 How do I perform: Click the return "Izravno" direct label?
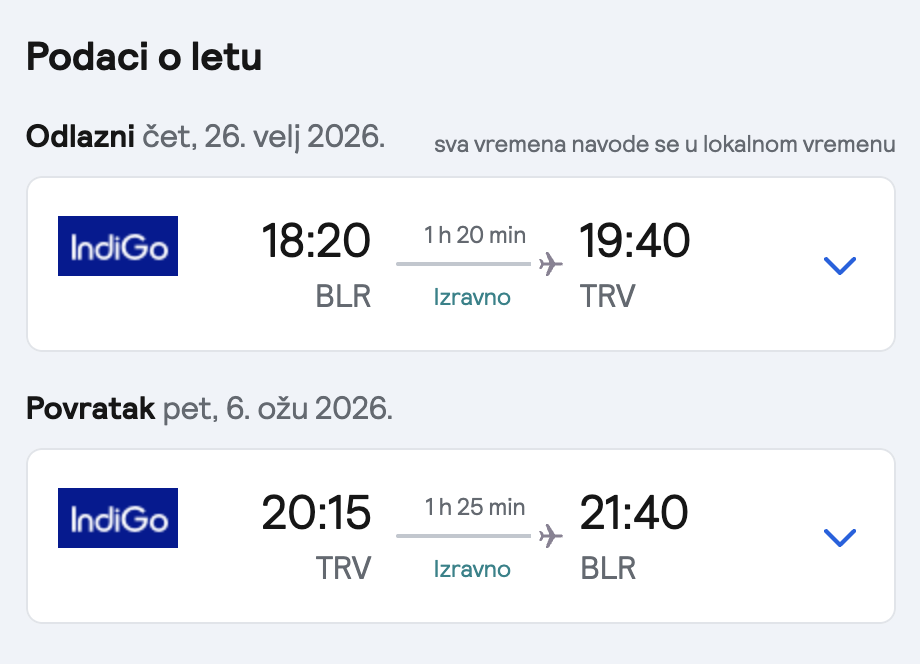pos(472,569)
